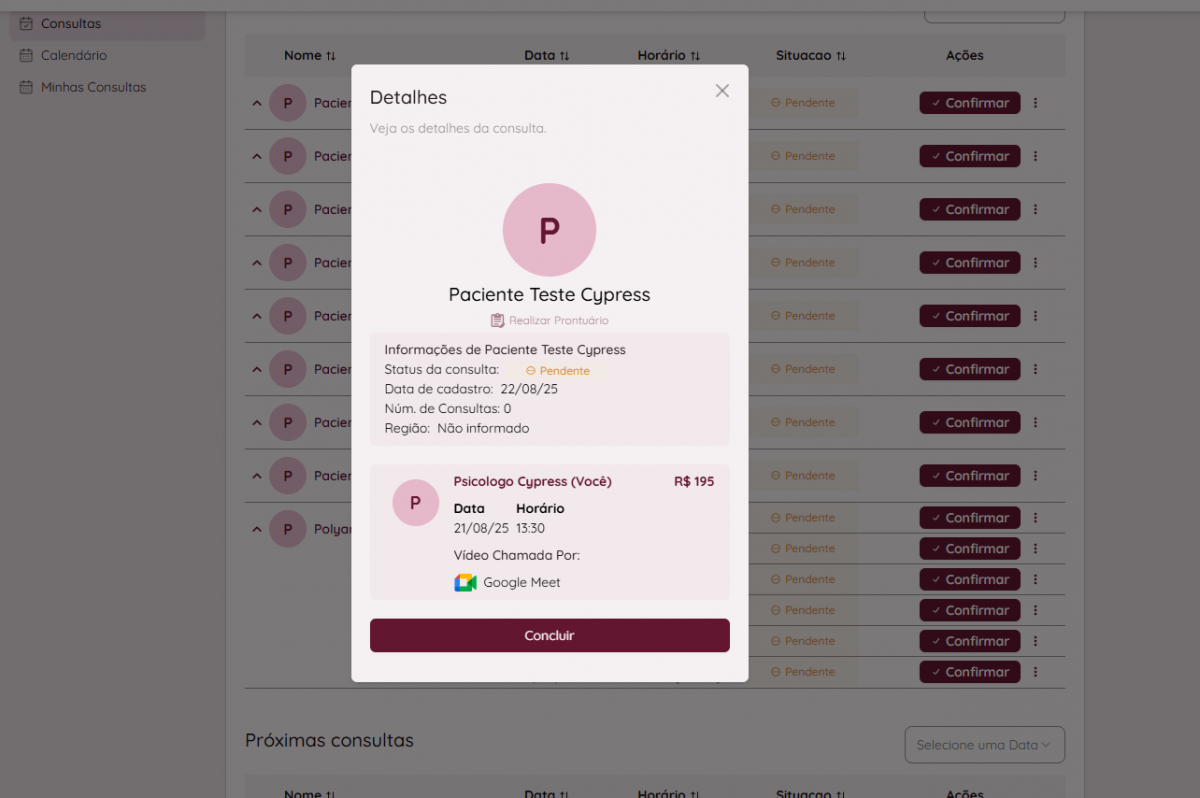Collapse the first patient row chevron

[256, 102]
